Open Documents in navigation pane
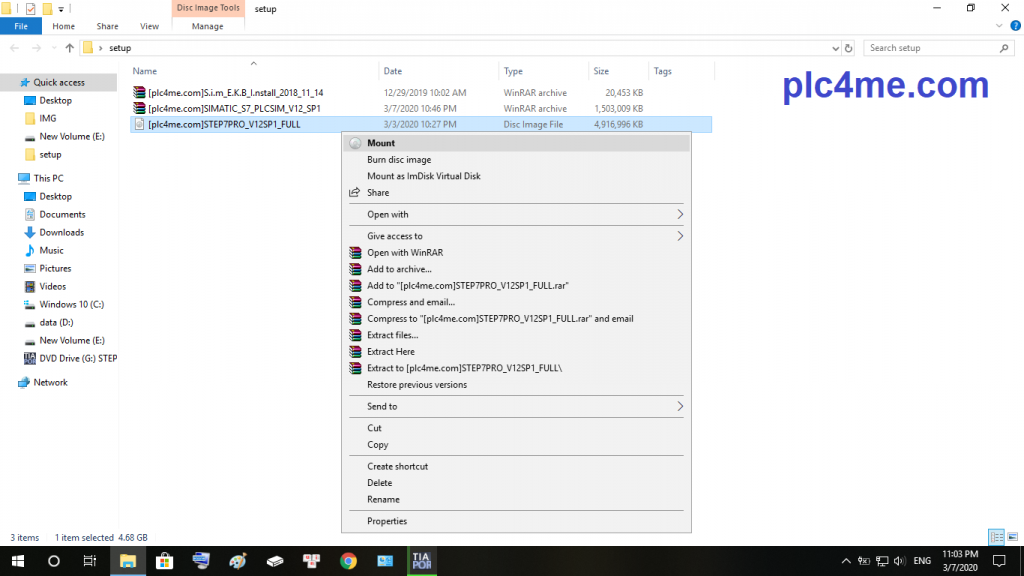 (x=62, y=214)
